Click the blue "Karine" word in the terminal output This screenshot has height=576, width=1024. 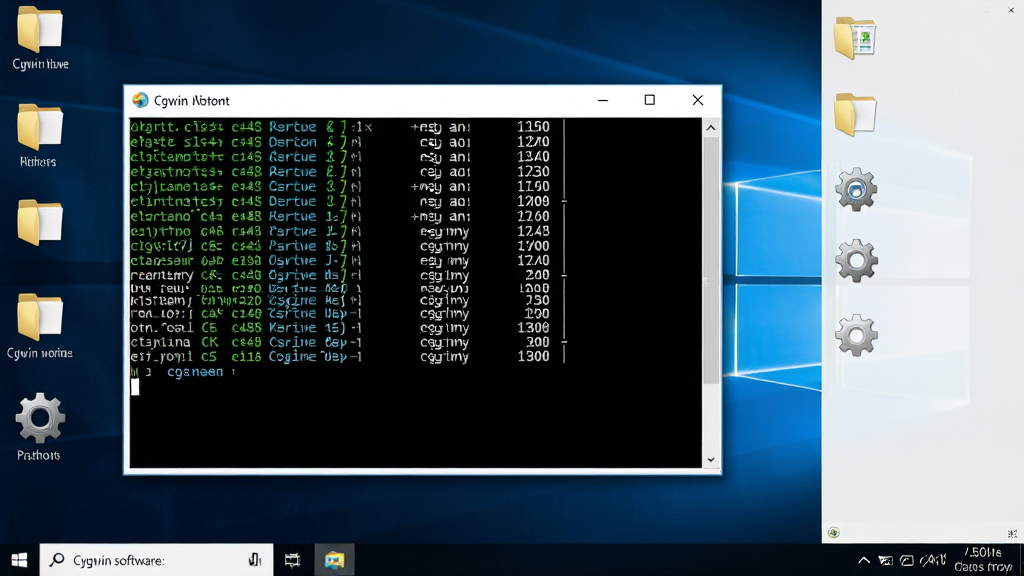click(293, 328)
